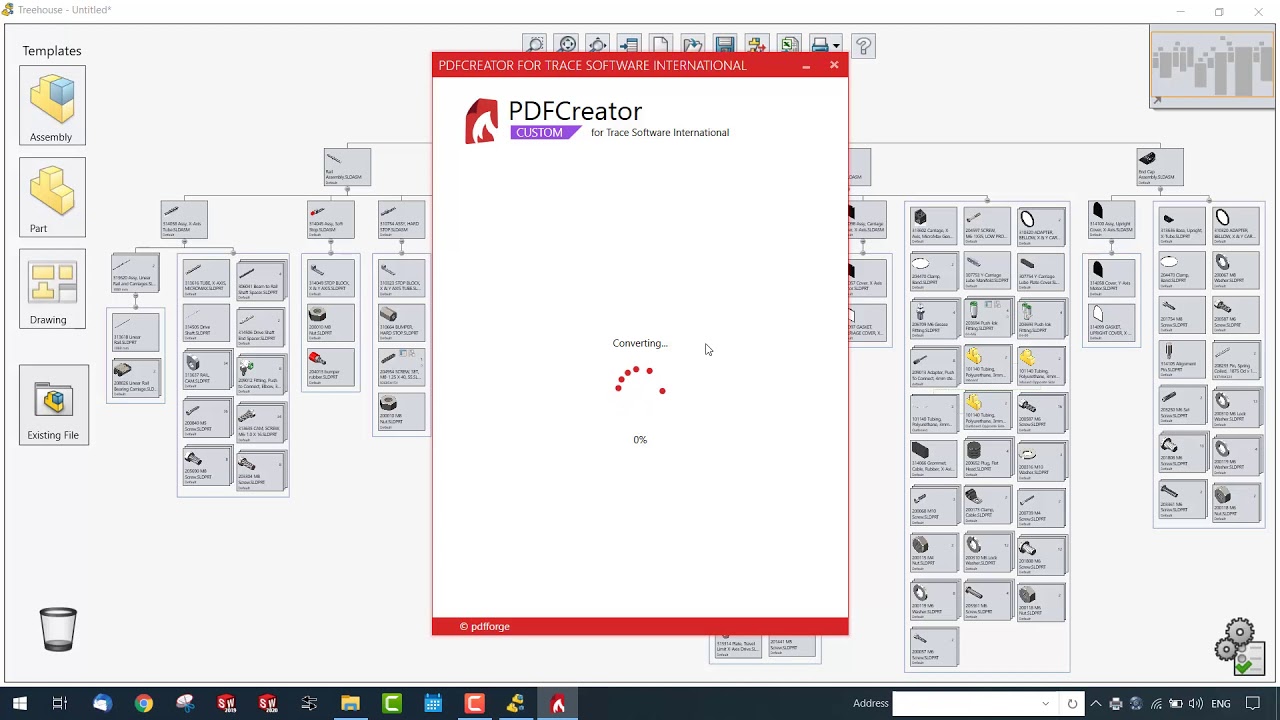Open the Windows Start menu
This screenshot has height=720, width=1280.
(20, 704)
